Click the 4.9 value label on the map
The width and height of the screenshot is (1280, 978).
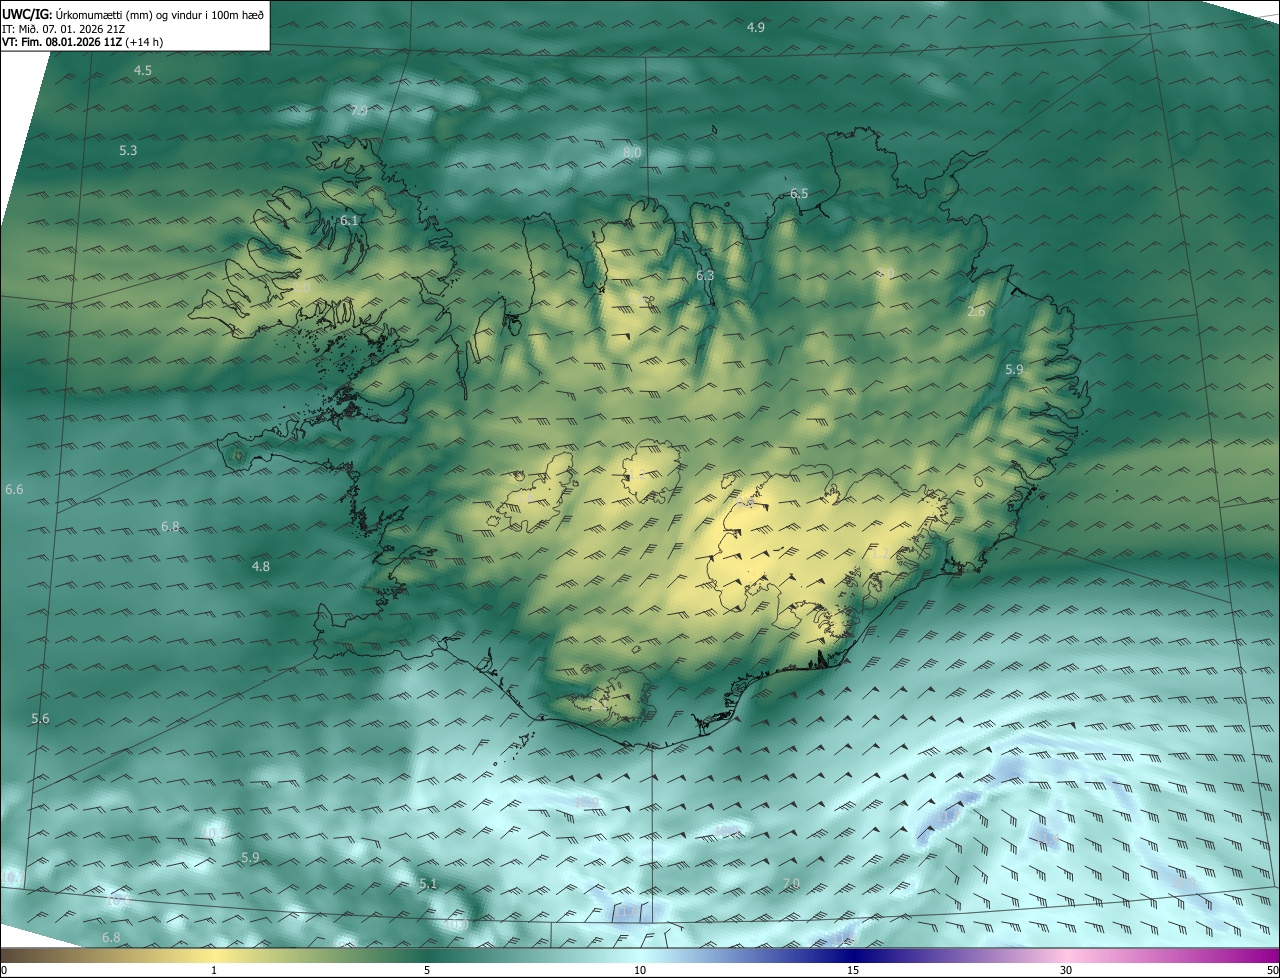756,28
